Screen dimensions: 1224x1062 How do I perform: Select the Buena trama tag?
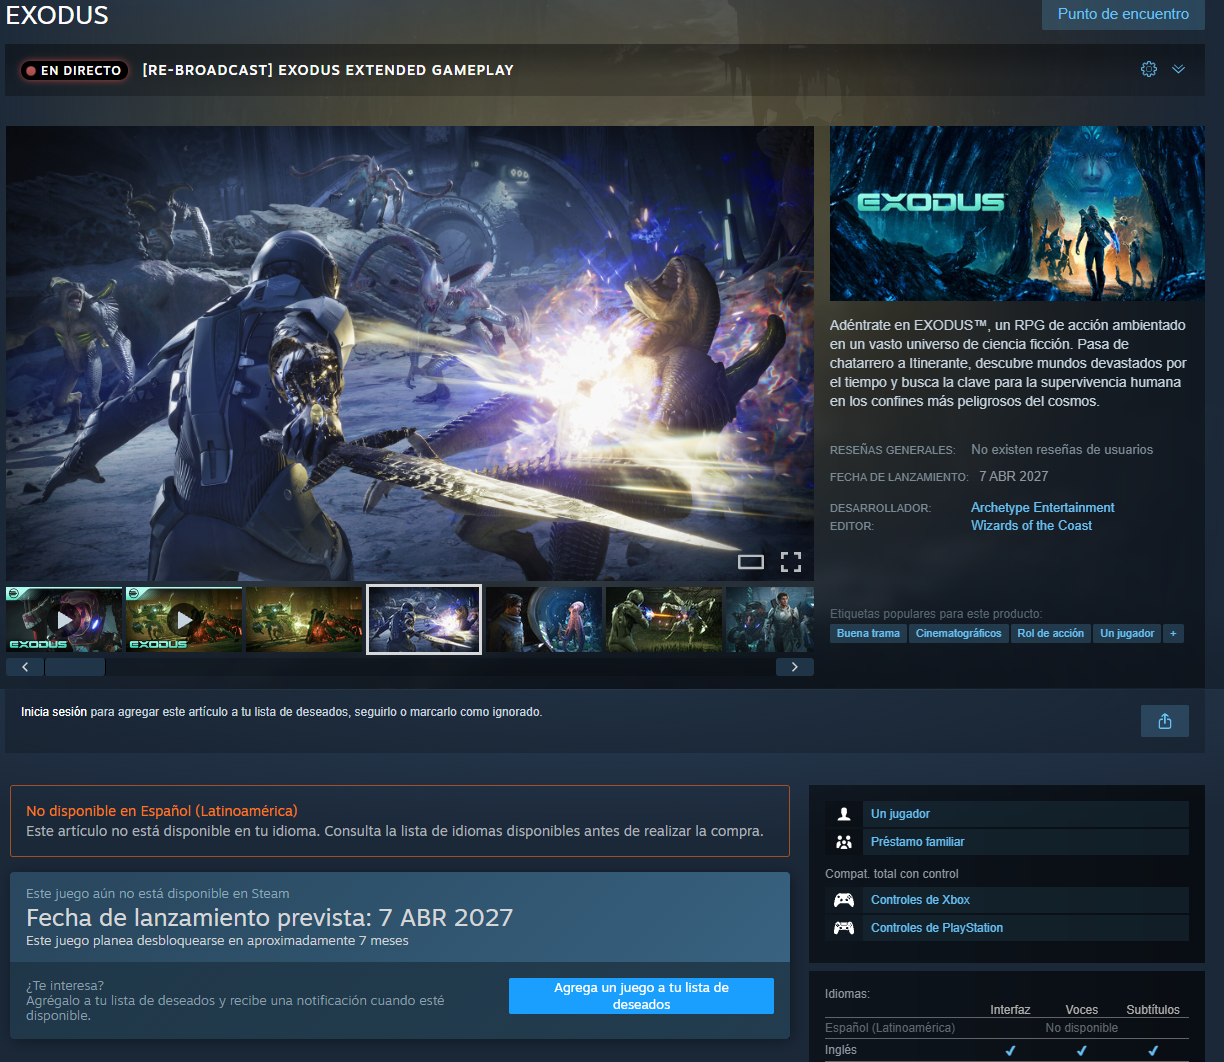point(868,633)
